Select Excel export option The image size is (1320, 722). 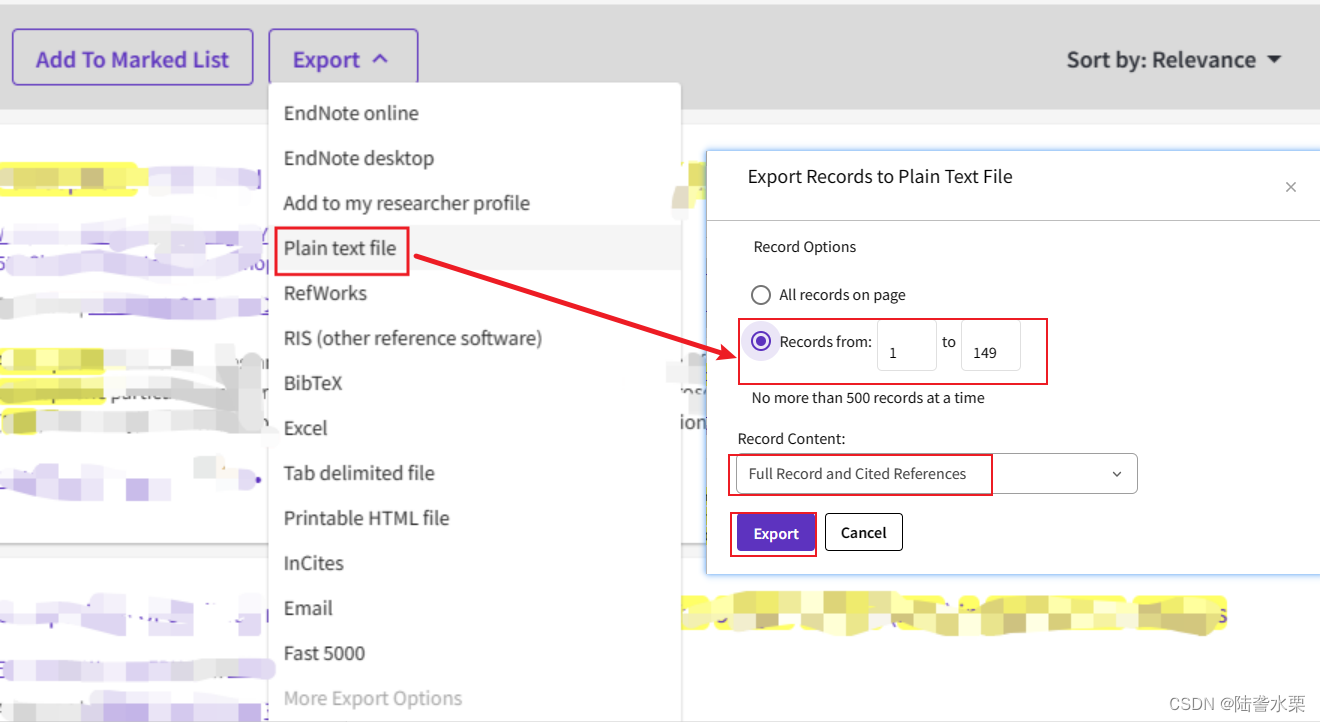(x=474, y=428)
